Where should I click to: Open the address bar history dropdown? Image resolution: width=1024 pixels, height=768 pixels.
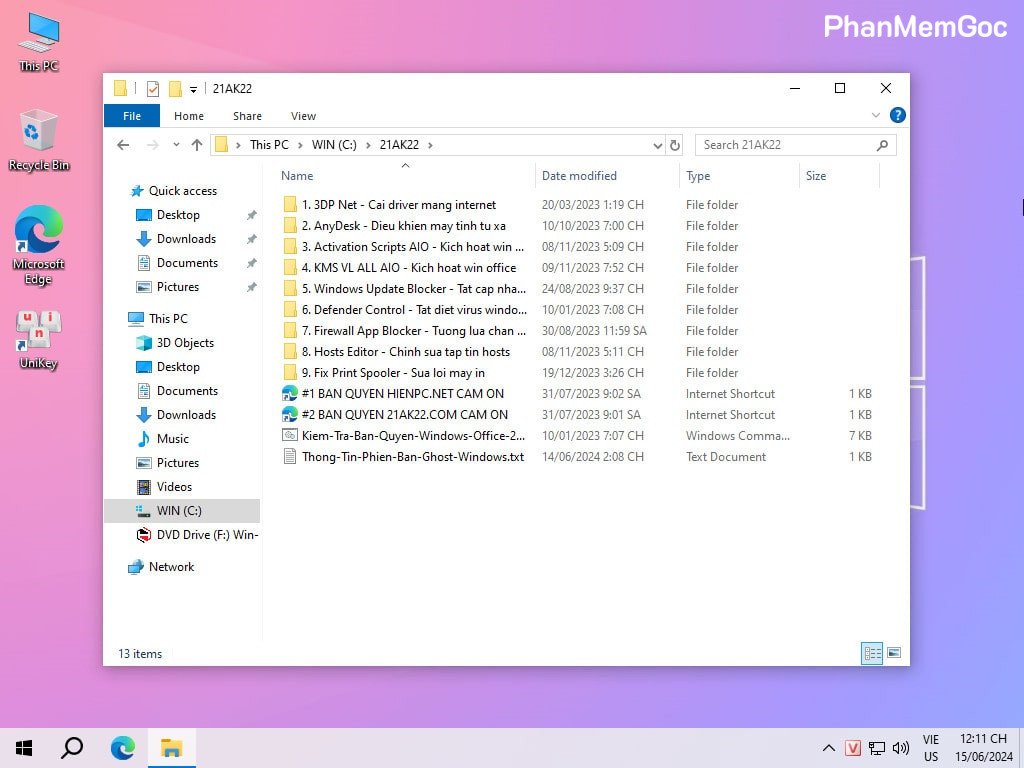click(657, 145)
